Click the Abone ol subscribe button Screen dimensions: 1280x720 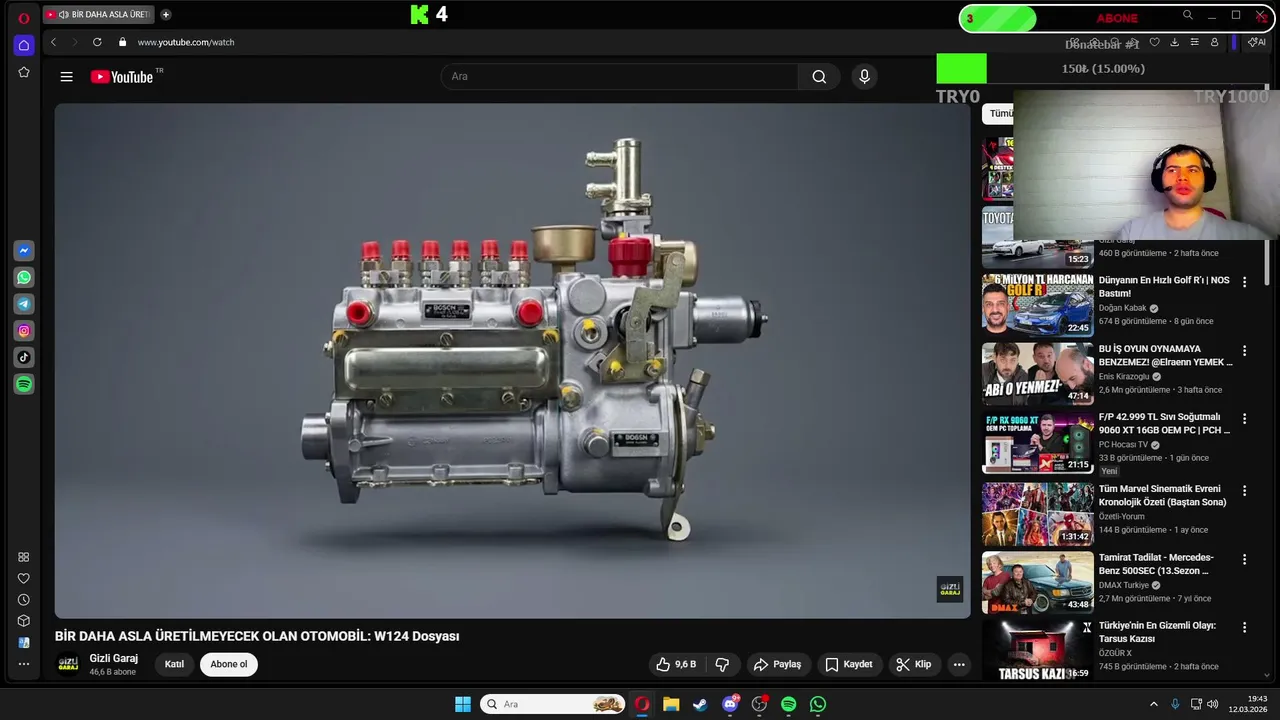point(228,664)
